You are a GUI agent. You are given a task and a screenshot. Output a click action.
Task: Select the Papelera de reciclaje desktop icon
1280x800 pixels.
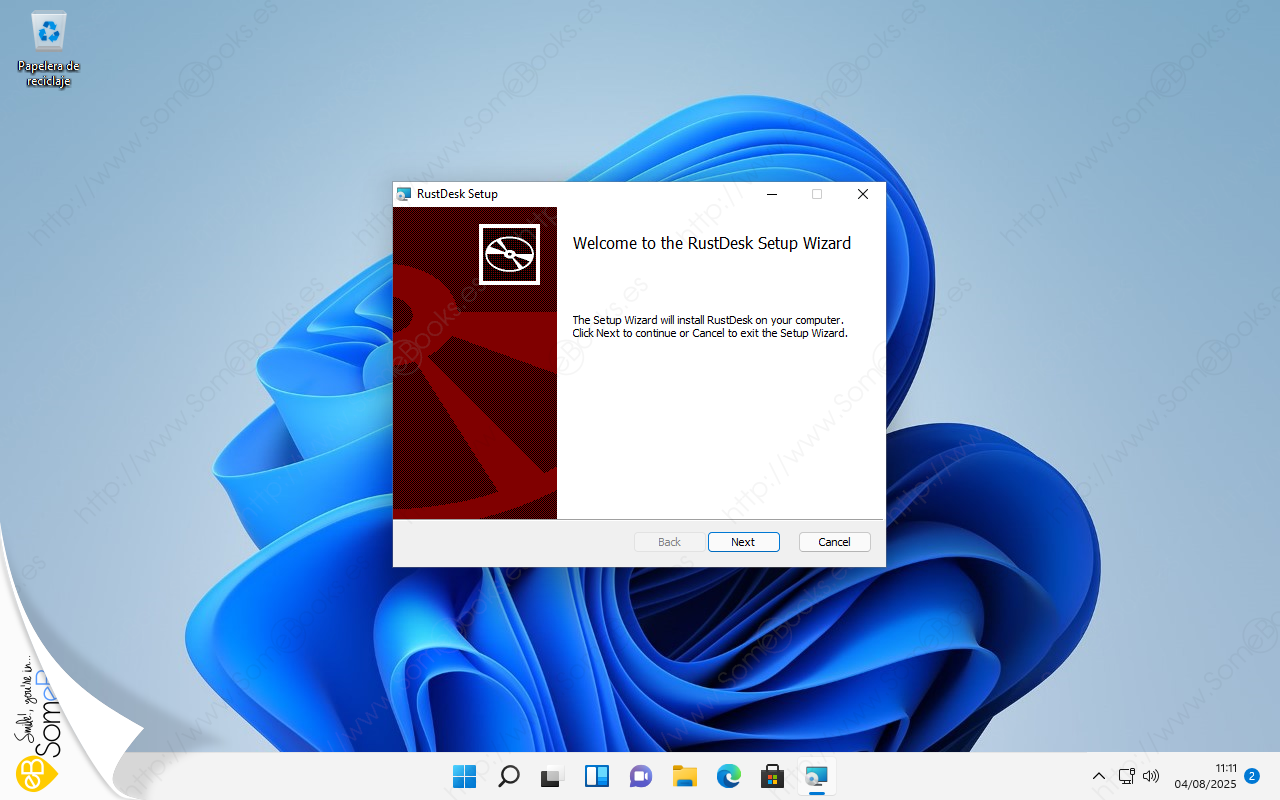pyautogui.click(x=48, y=50)
